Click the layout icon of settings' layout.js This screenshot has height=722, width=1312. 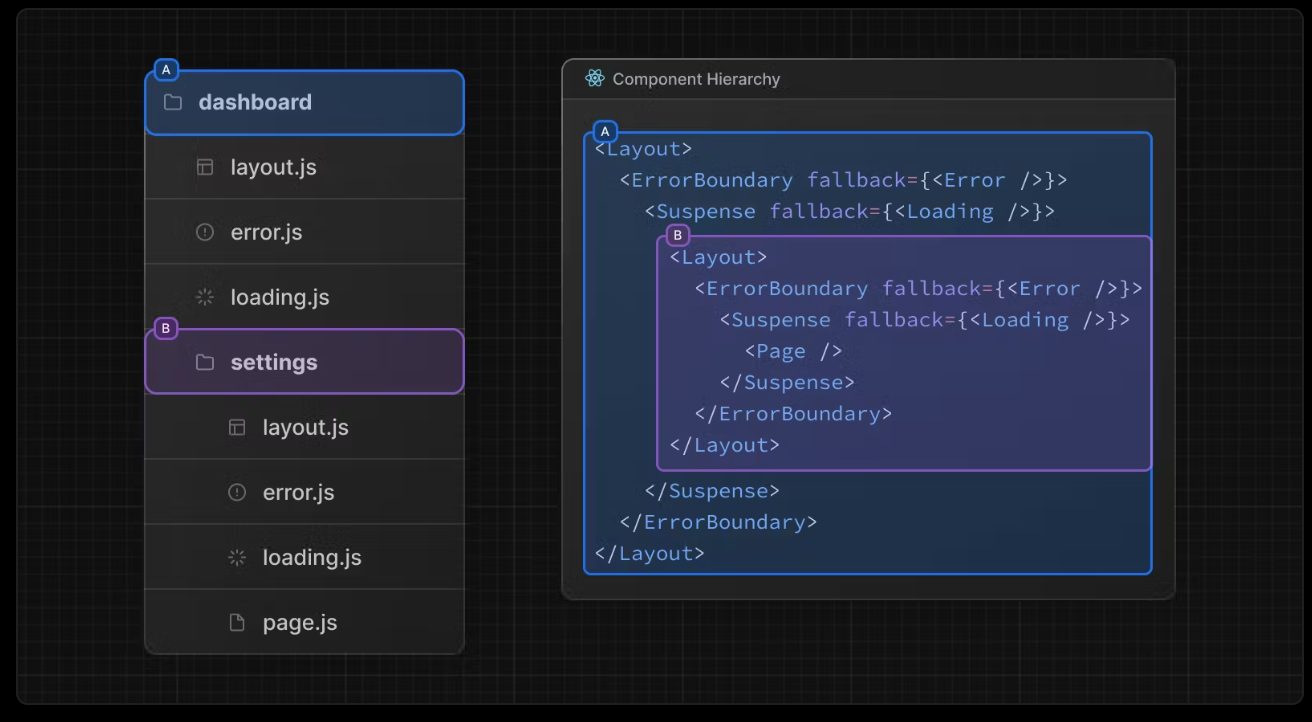pos(237,427)
